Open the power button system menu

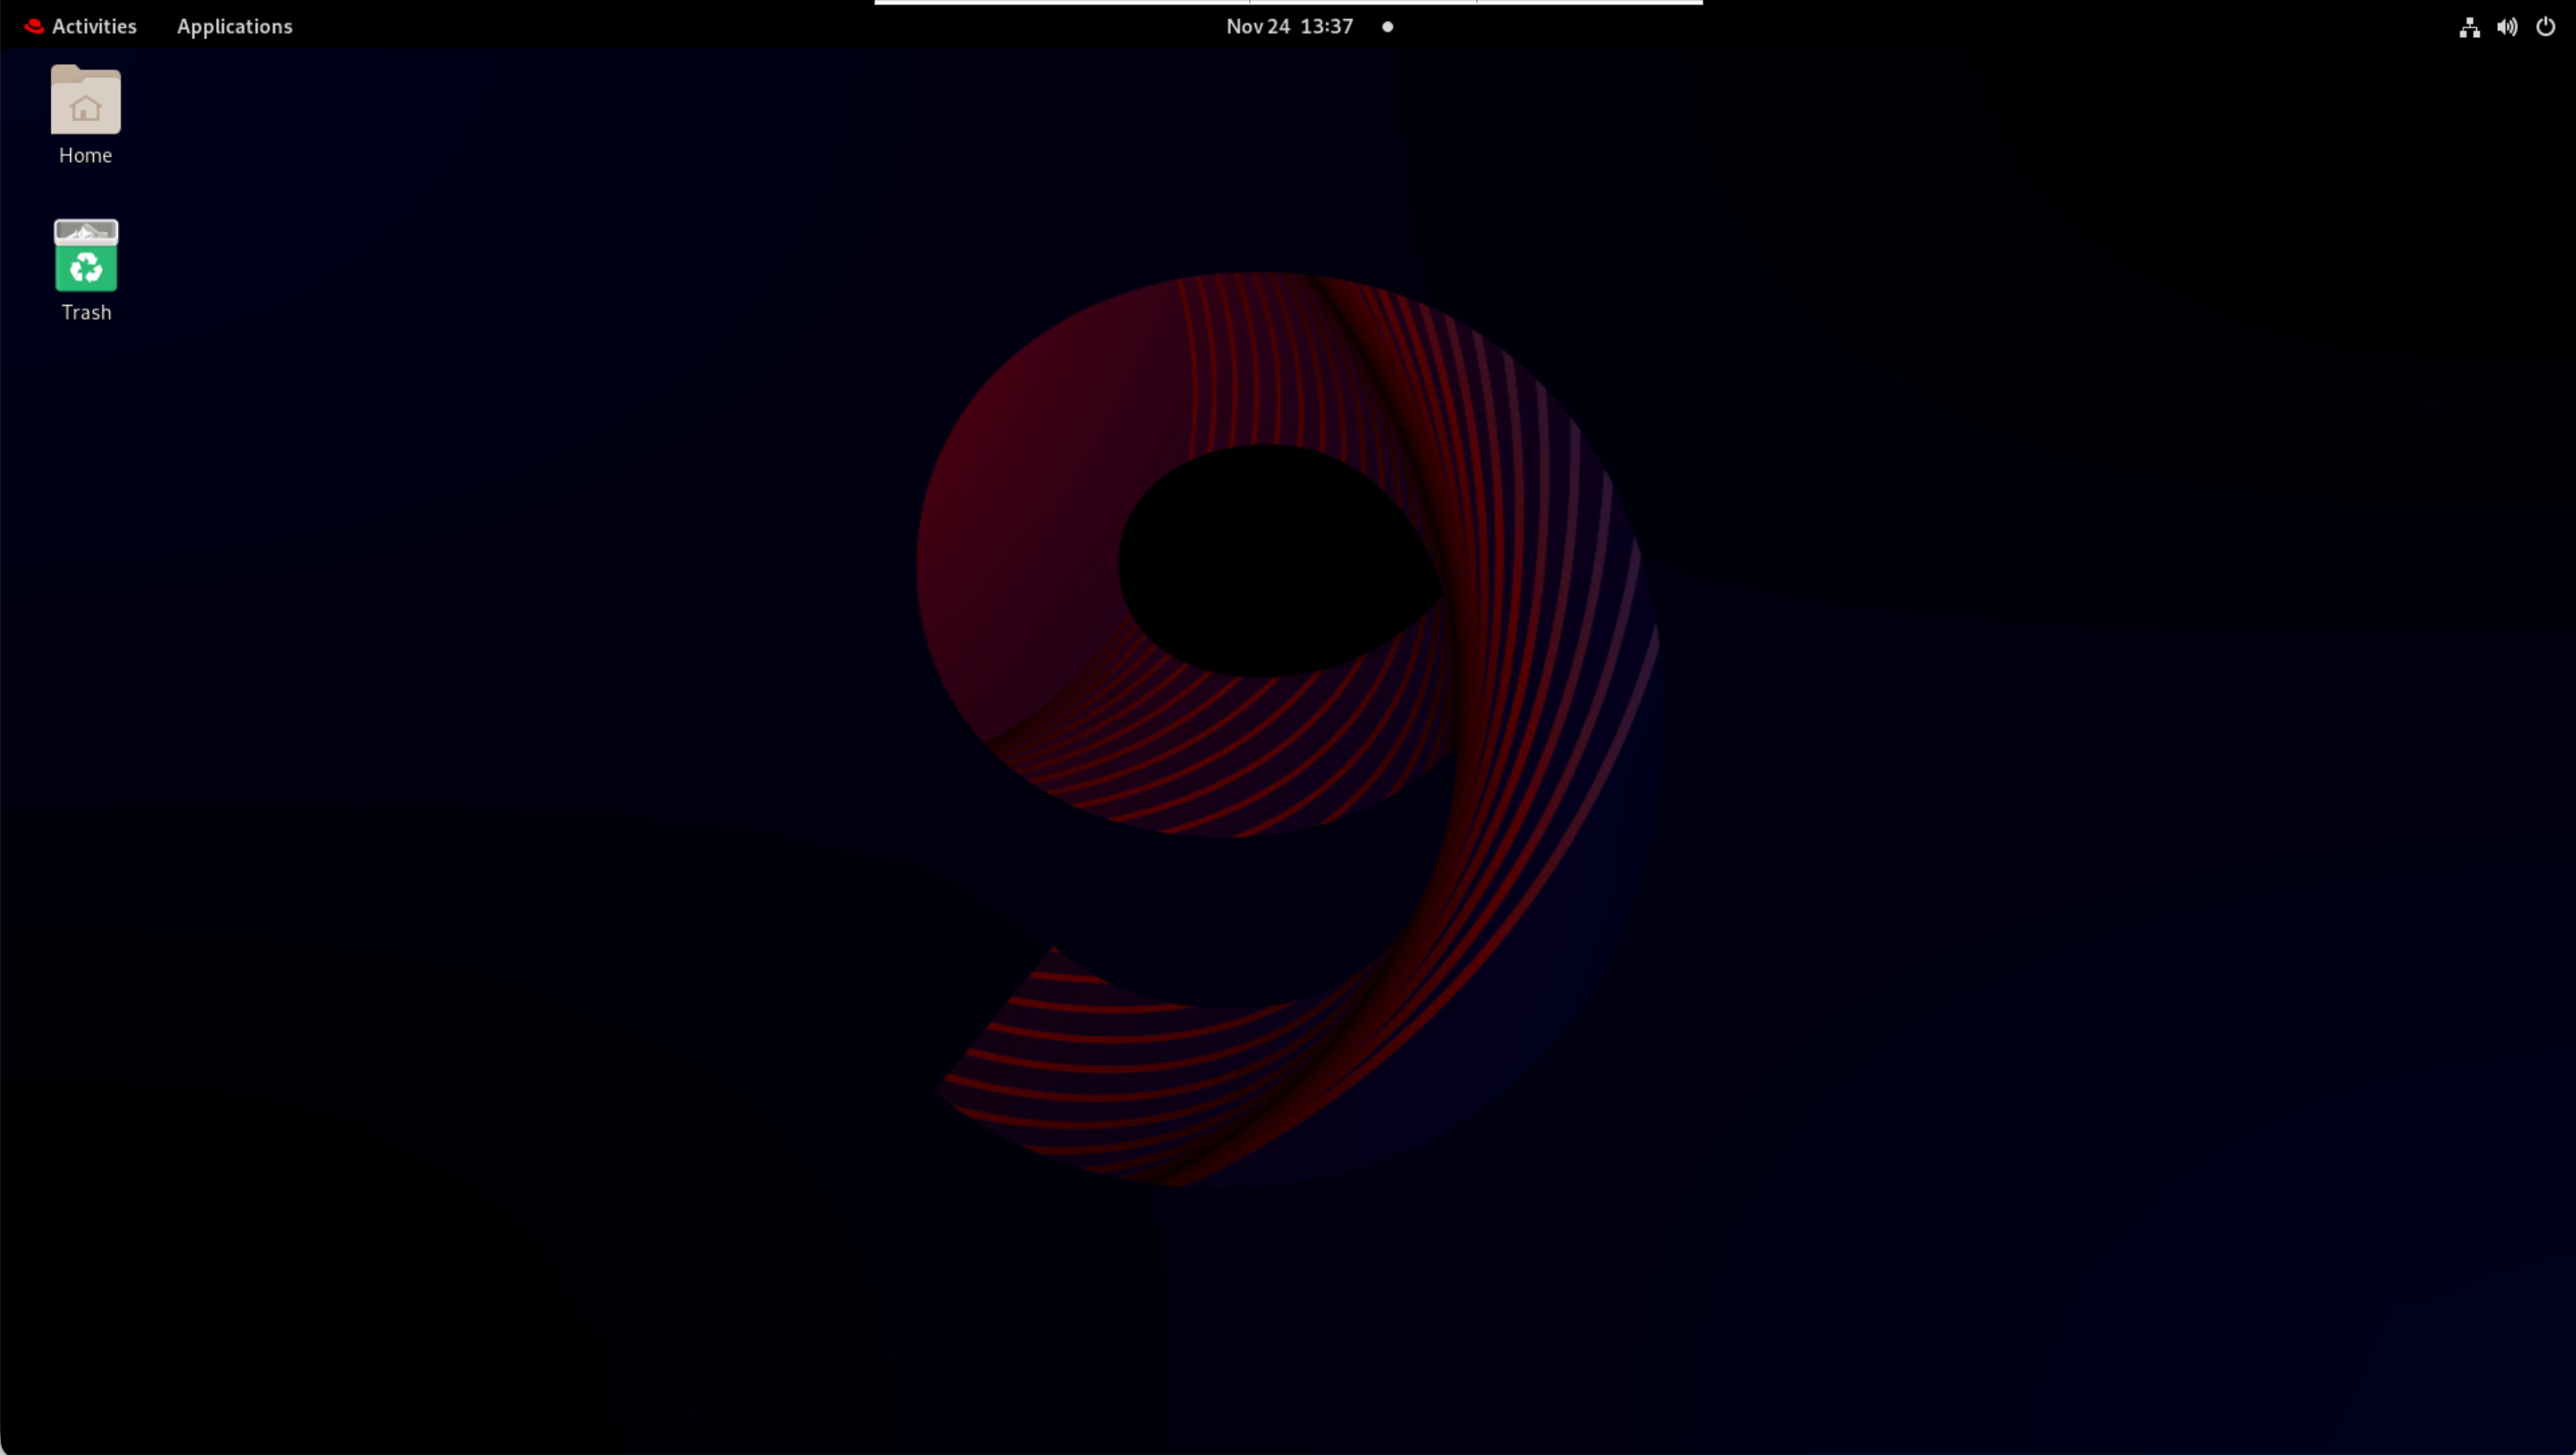pos(2545,27)
